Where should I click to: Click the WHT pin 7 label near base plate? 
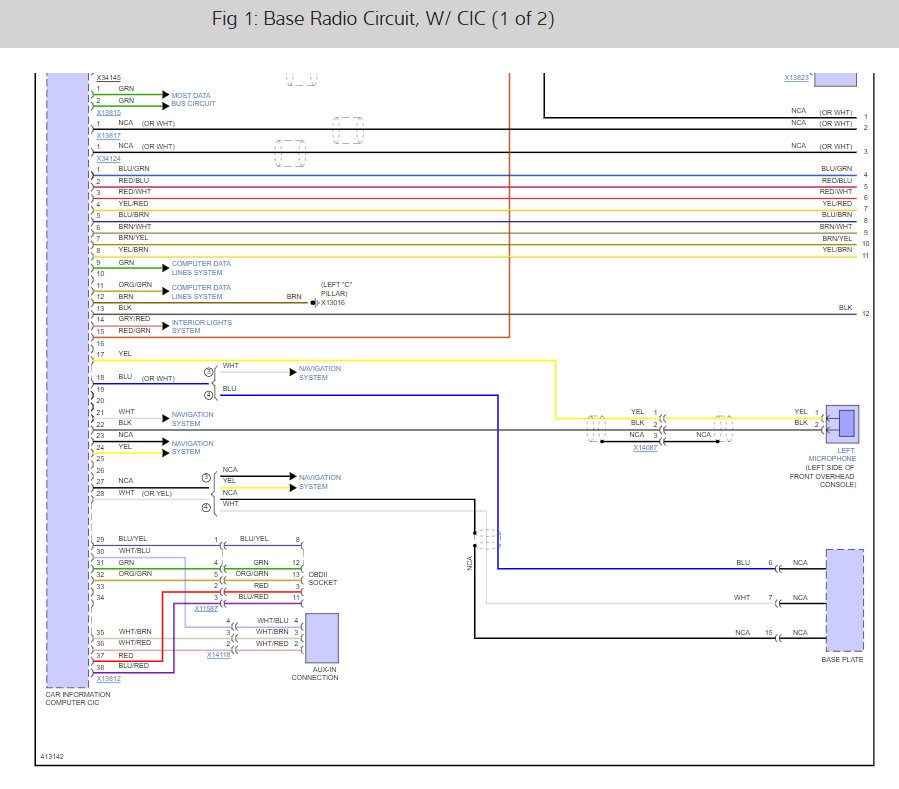742,597
